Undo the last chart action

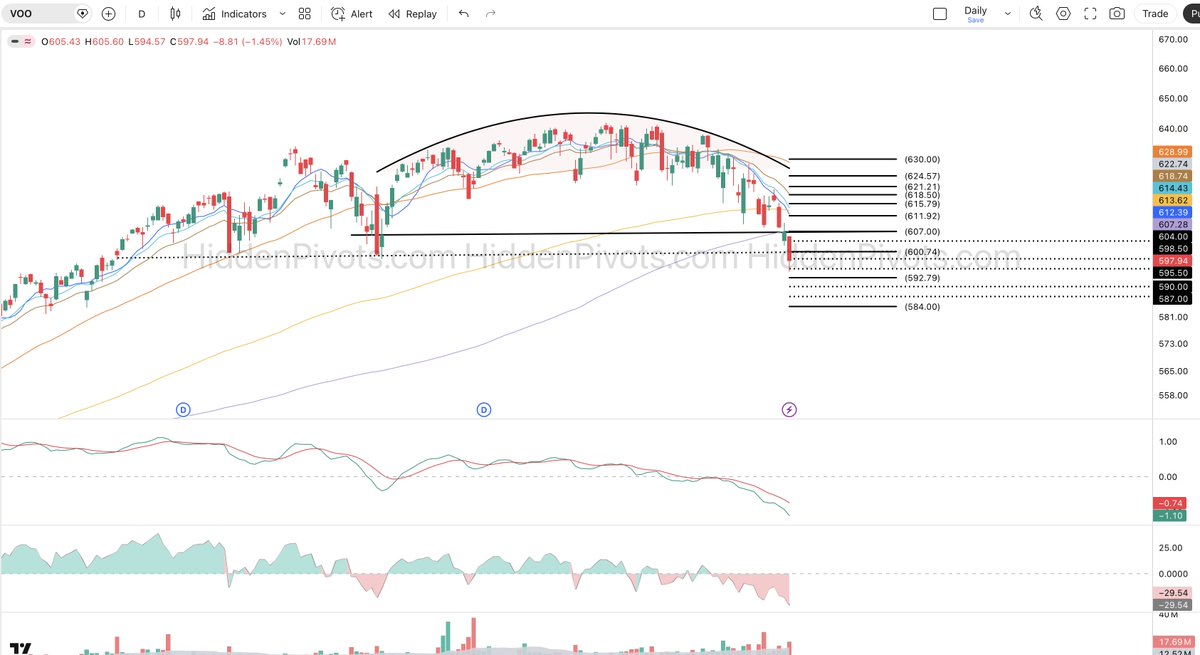click(463, 14)
